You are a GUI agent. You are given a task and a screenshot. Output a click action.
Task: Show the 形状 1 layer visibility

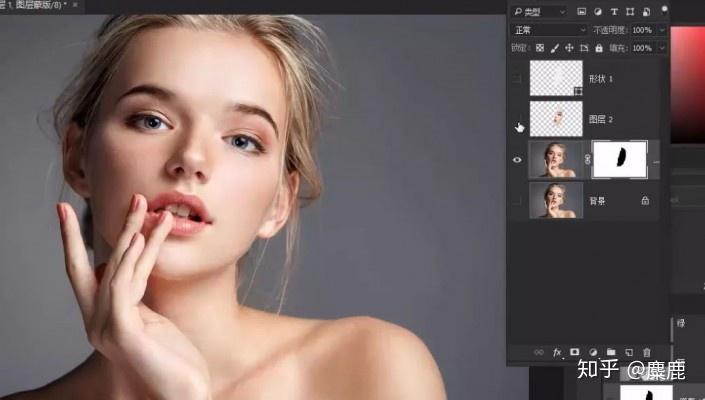(517, 79)
